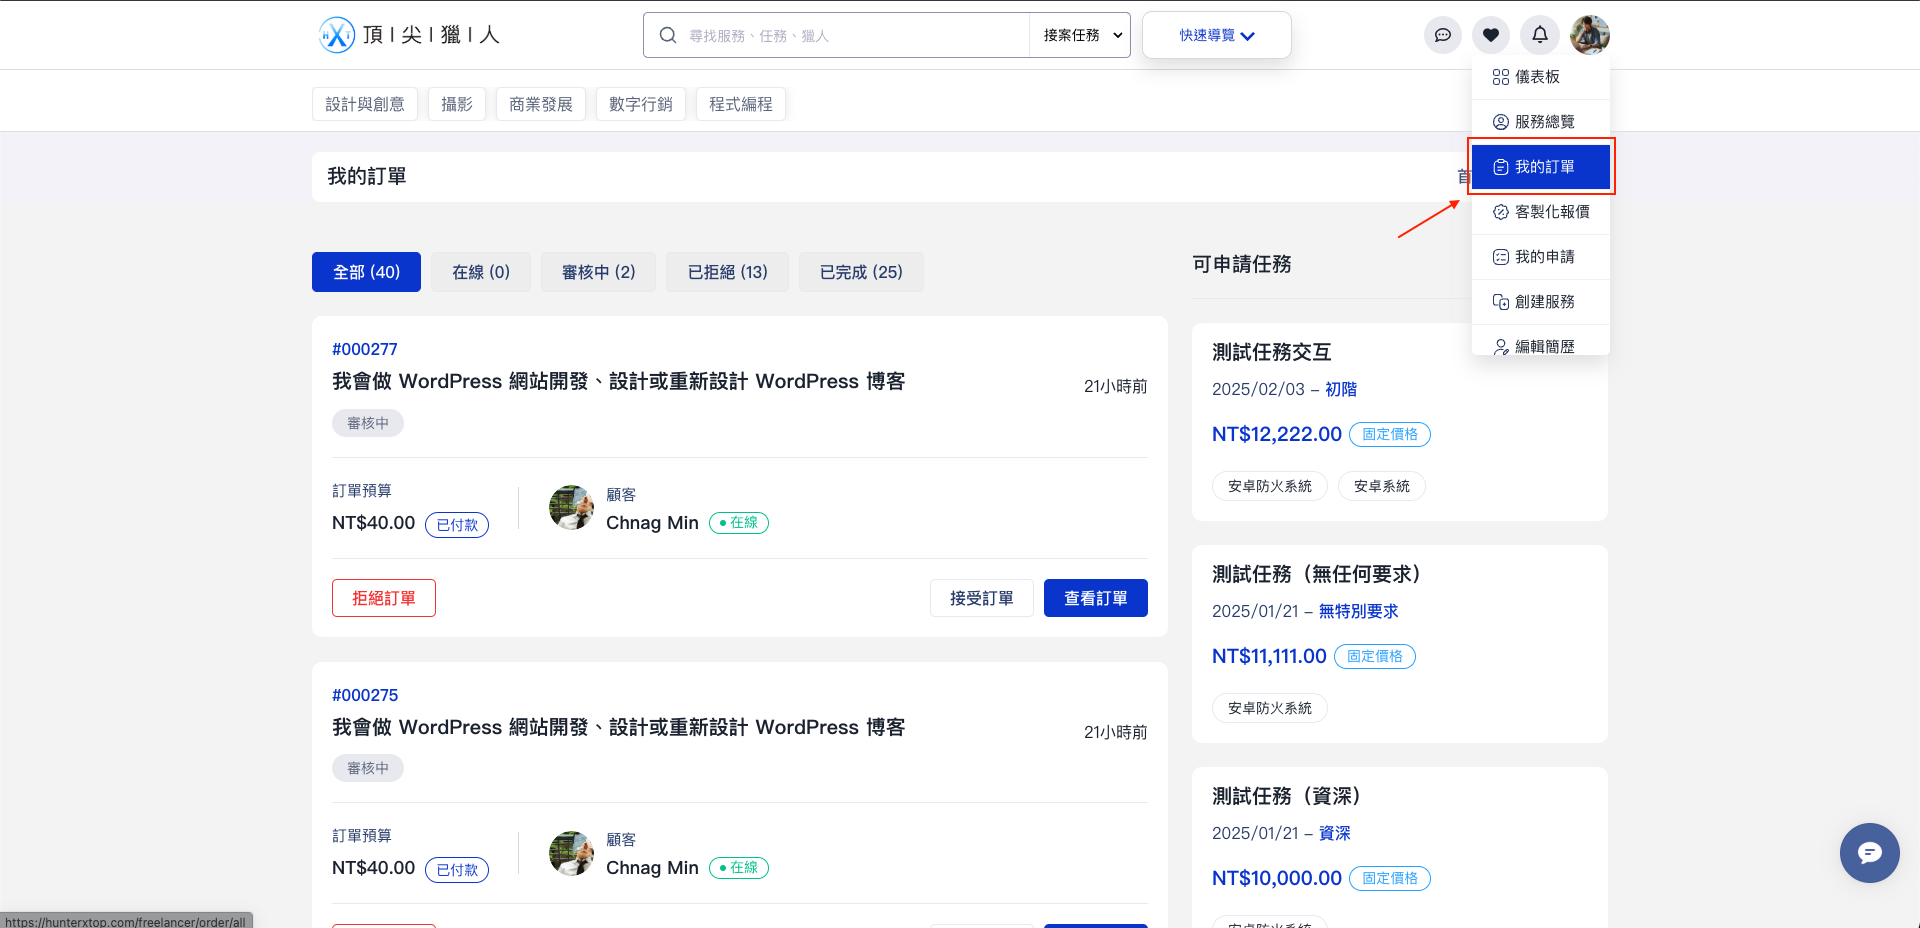Click the favorites heart icon
This screenshot has width=1920, height=928.
point(1490,35)
